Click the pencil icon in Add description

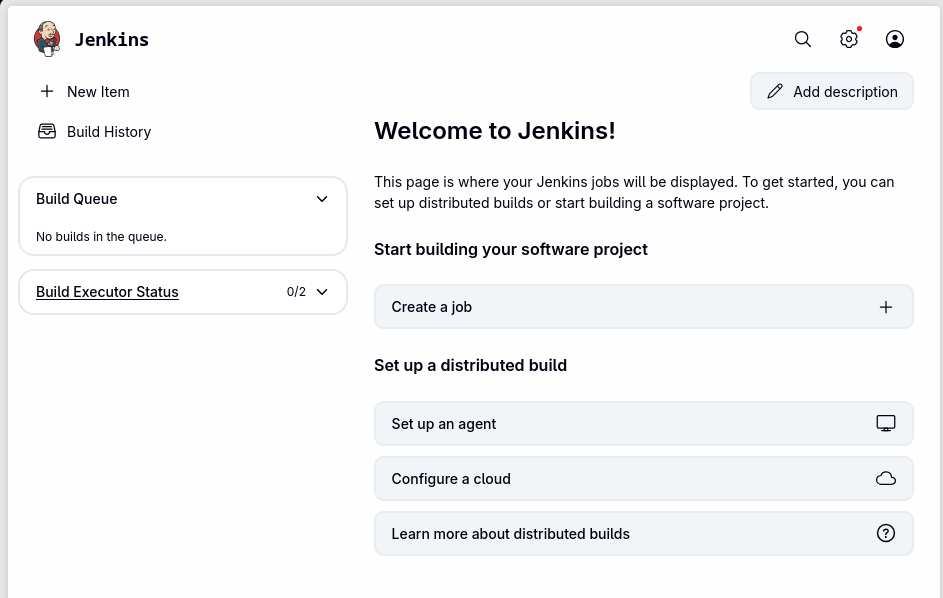pos(775,91)
